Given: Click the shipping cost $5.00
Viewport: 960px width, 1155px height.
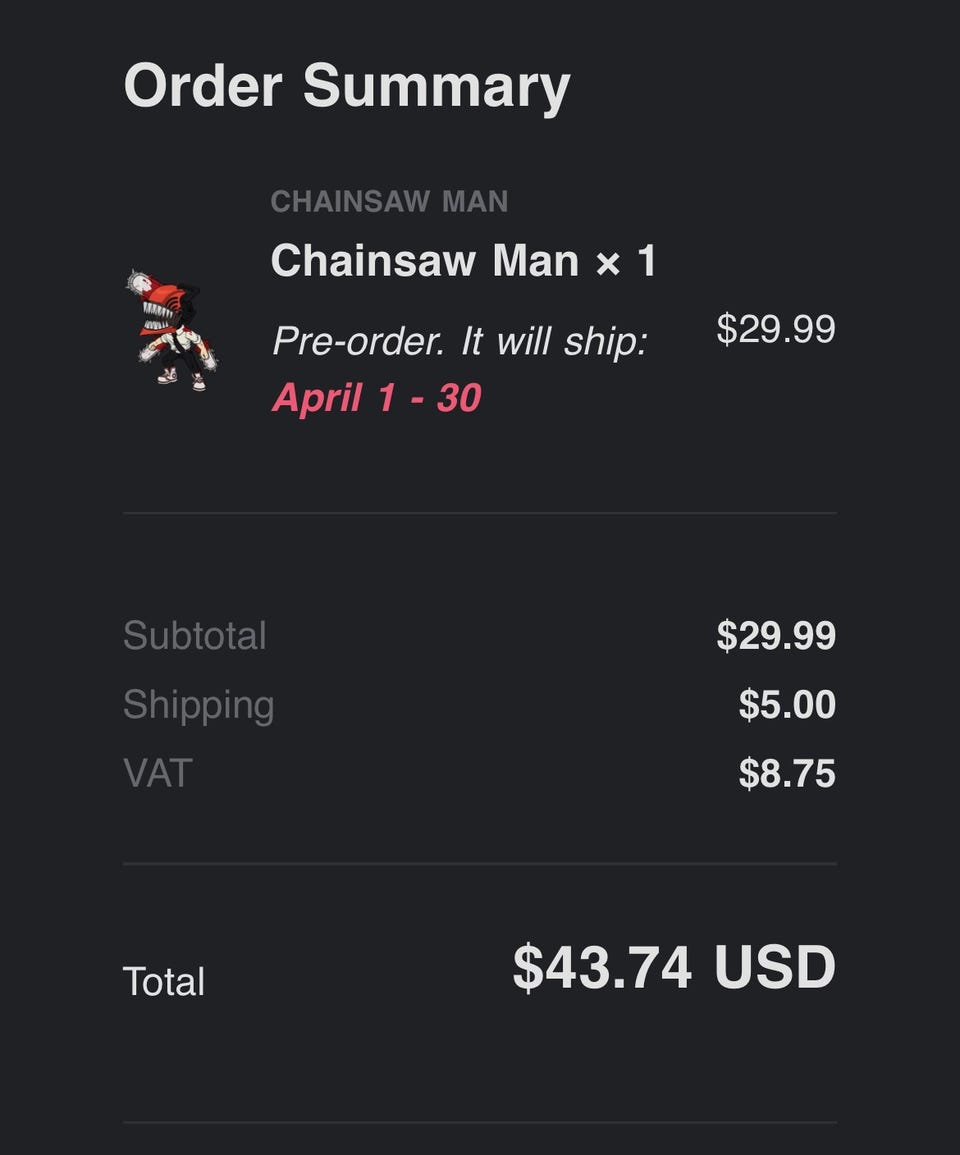Looking at the screenshot, I should (787, 705).
